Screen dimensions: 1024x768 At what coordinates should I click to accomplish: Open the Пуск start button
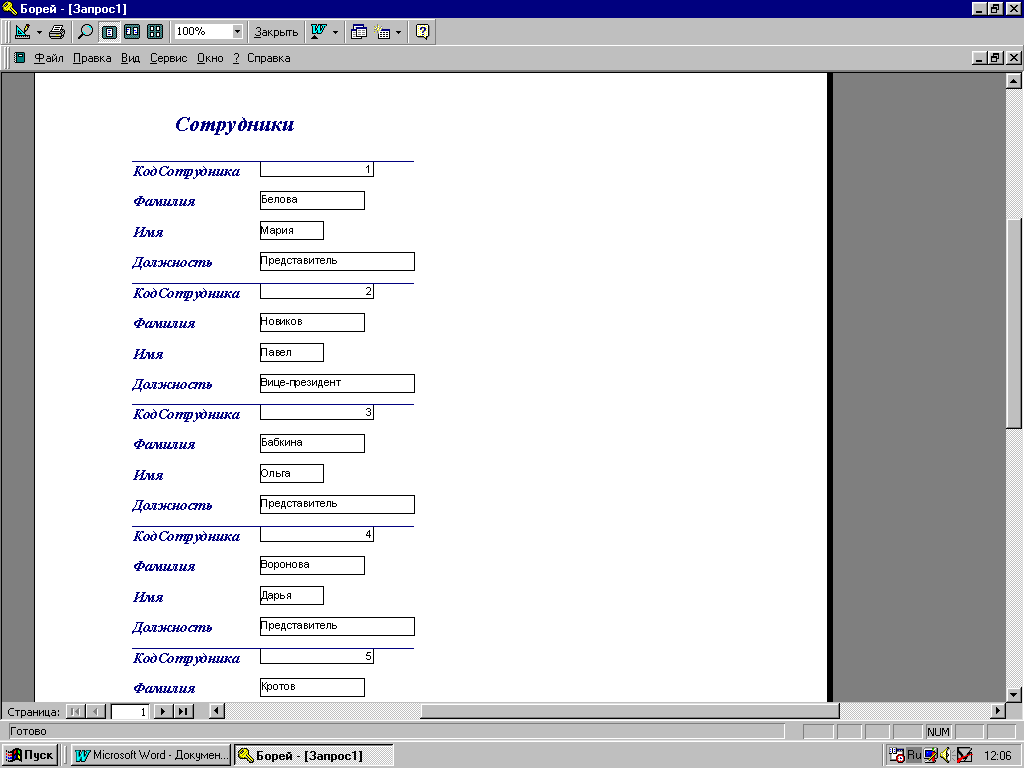(30, 755)
